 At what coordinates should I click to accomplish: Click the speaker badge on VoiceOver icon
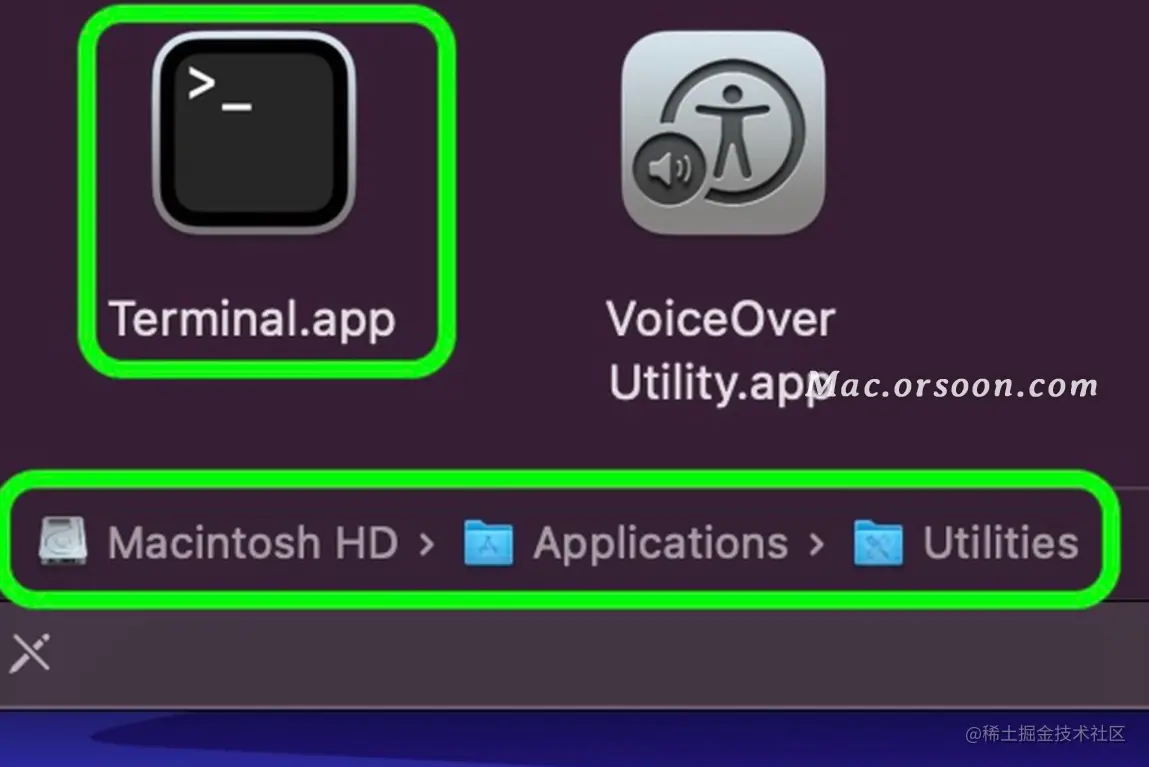point(668,169)
